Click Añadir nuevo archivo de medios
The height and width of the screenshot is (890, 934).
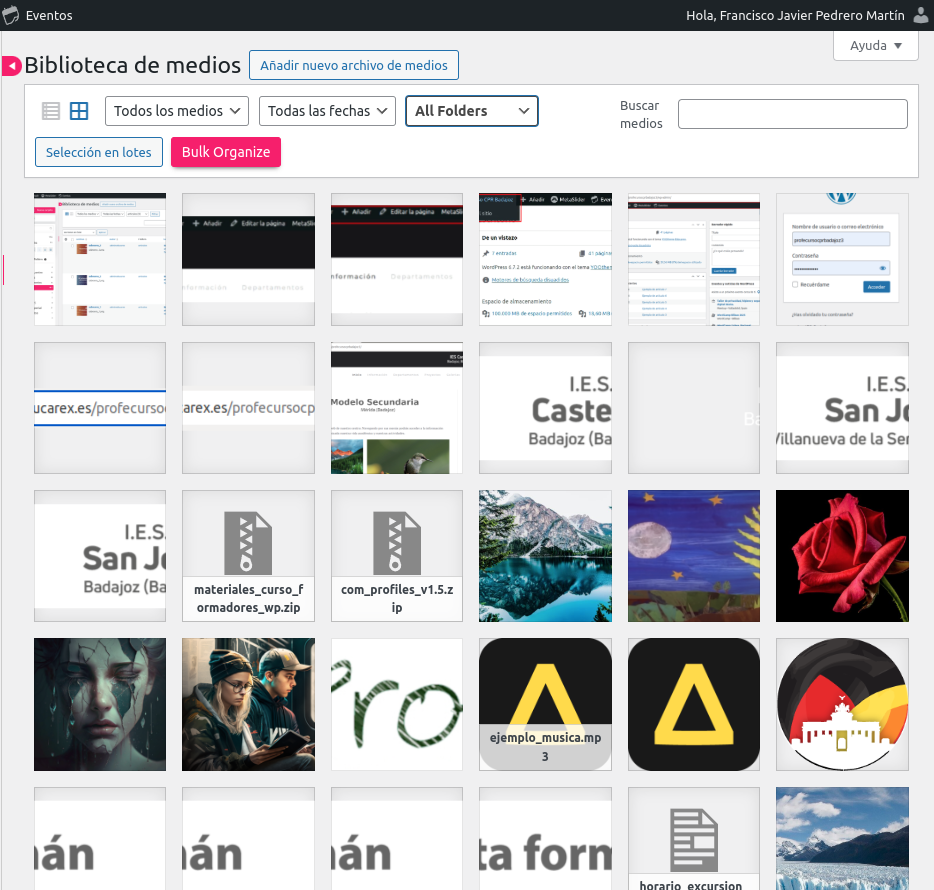(354, 65)
